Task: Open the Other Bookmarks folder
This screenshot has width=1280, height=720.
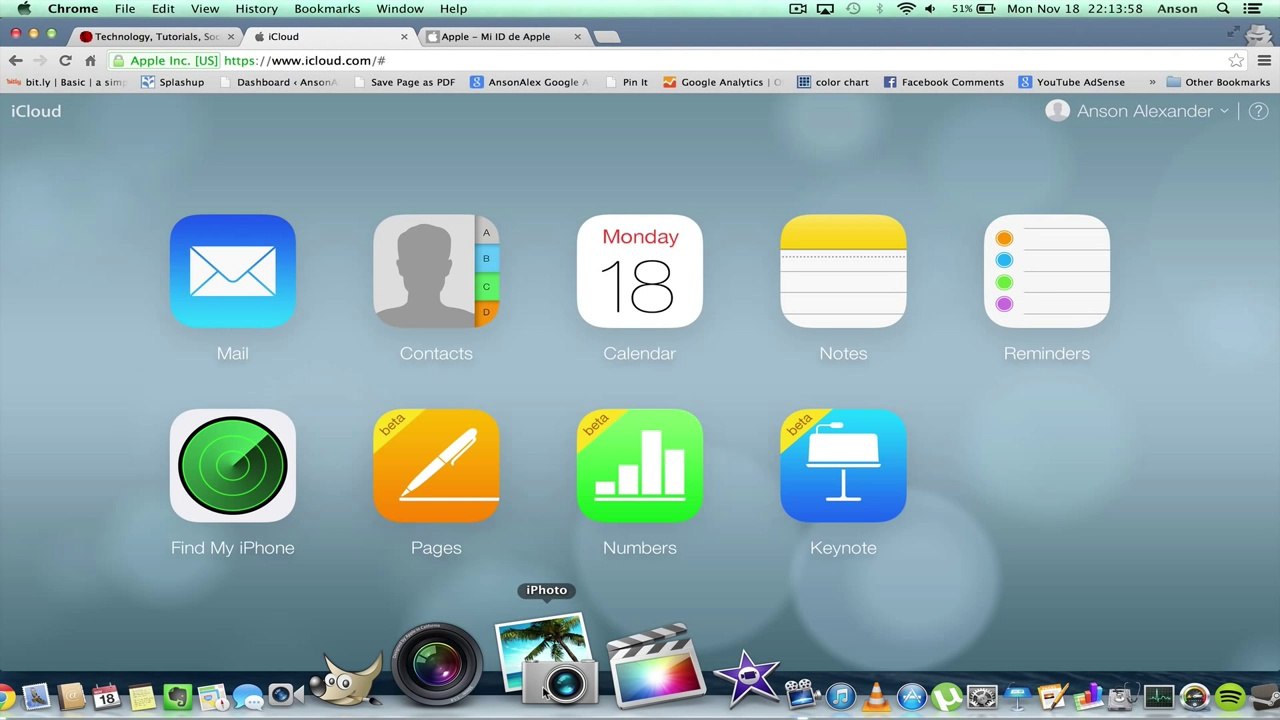Action: point(1218,82)
